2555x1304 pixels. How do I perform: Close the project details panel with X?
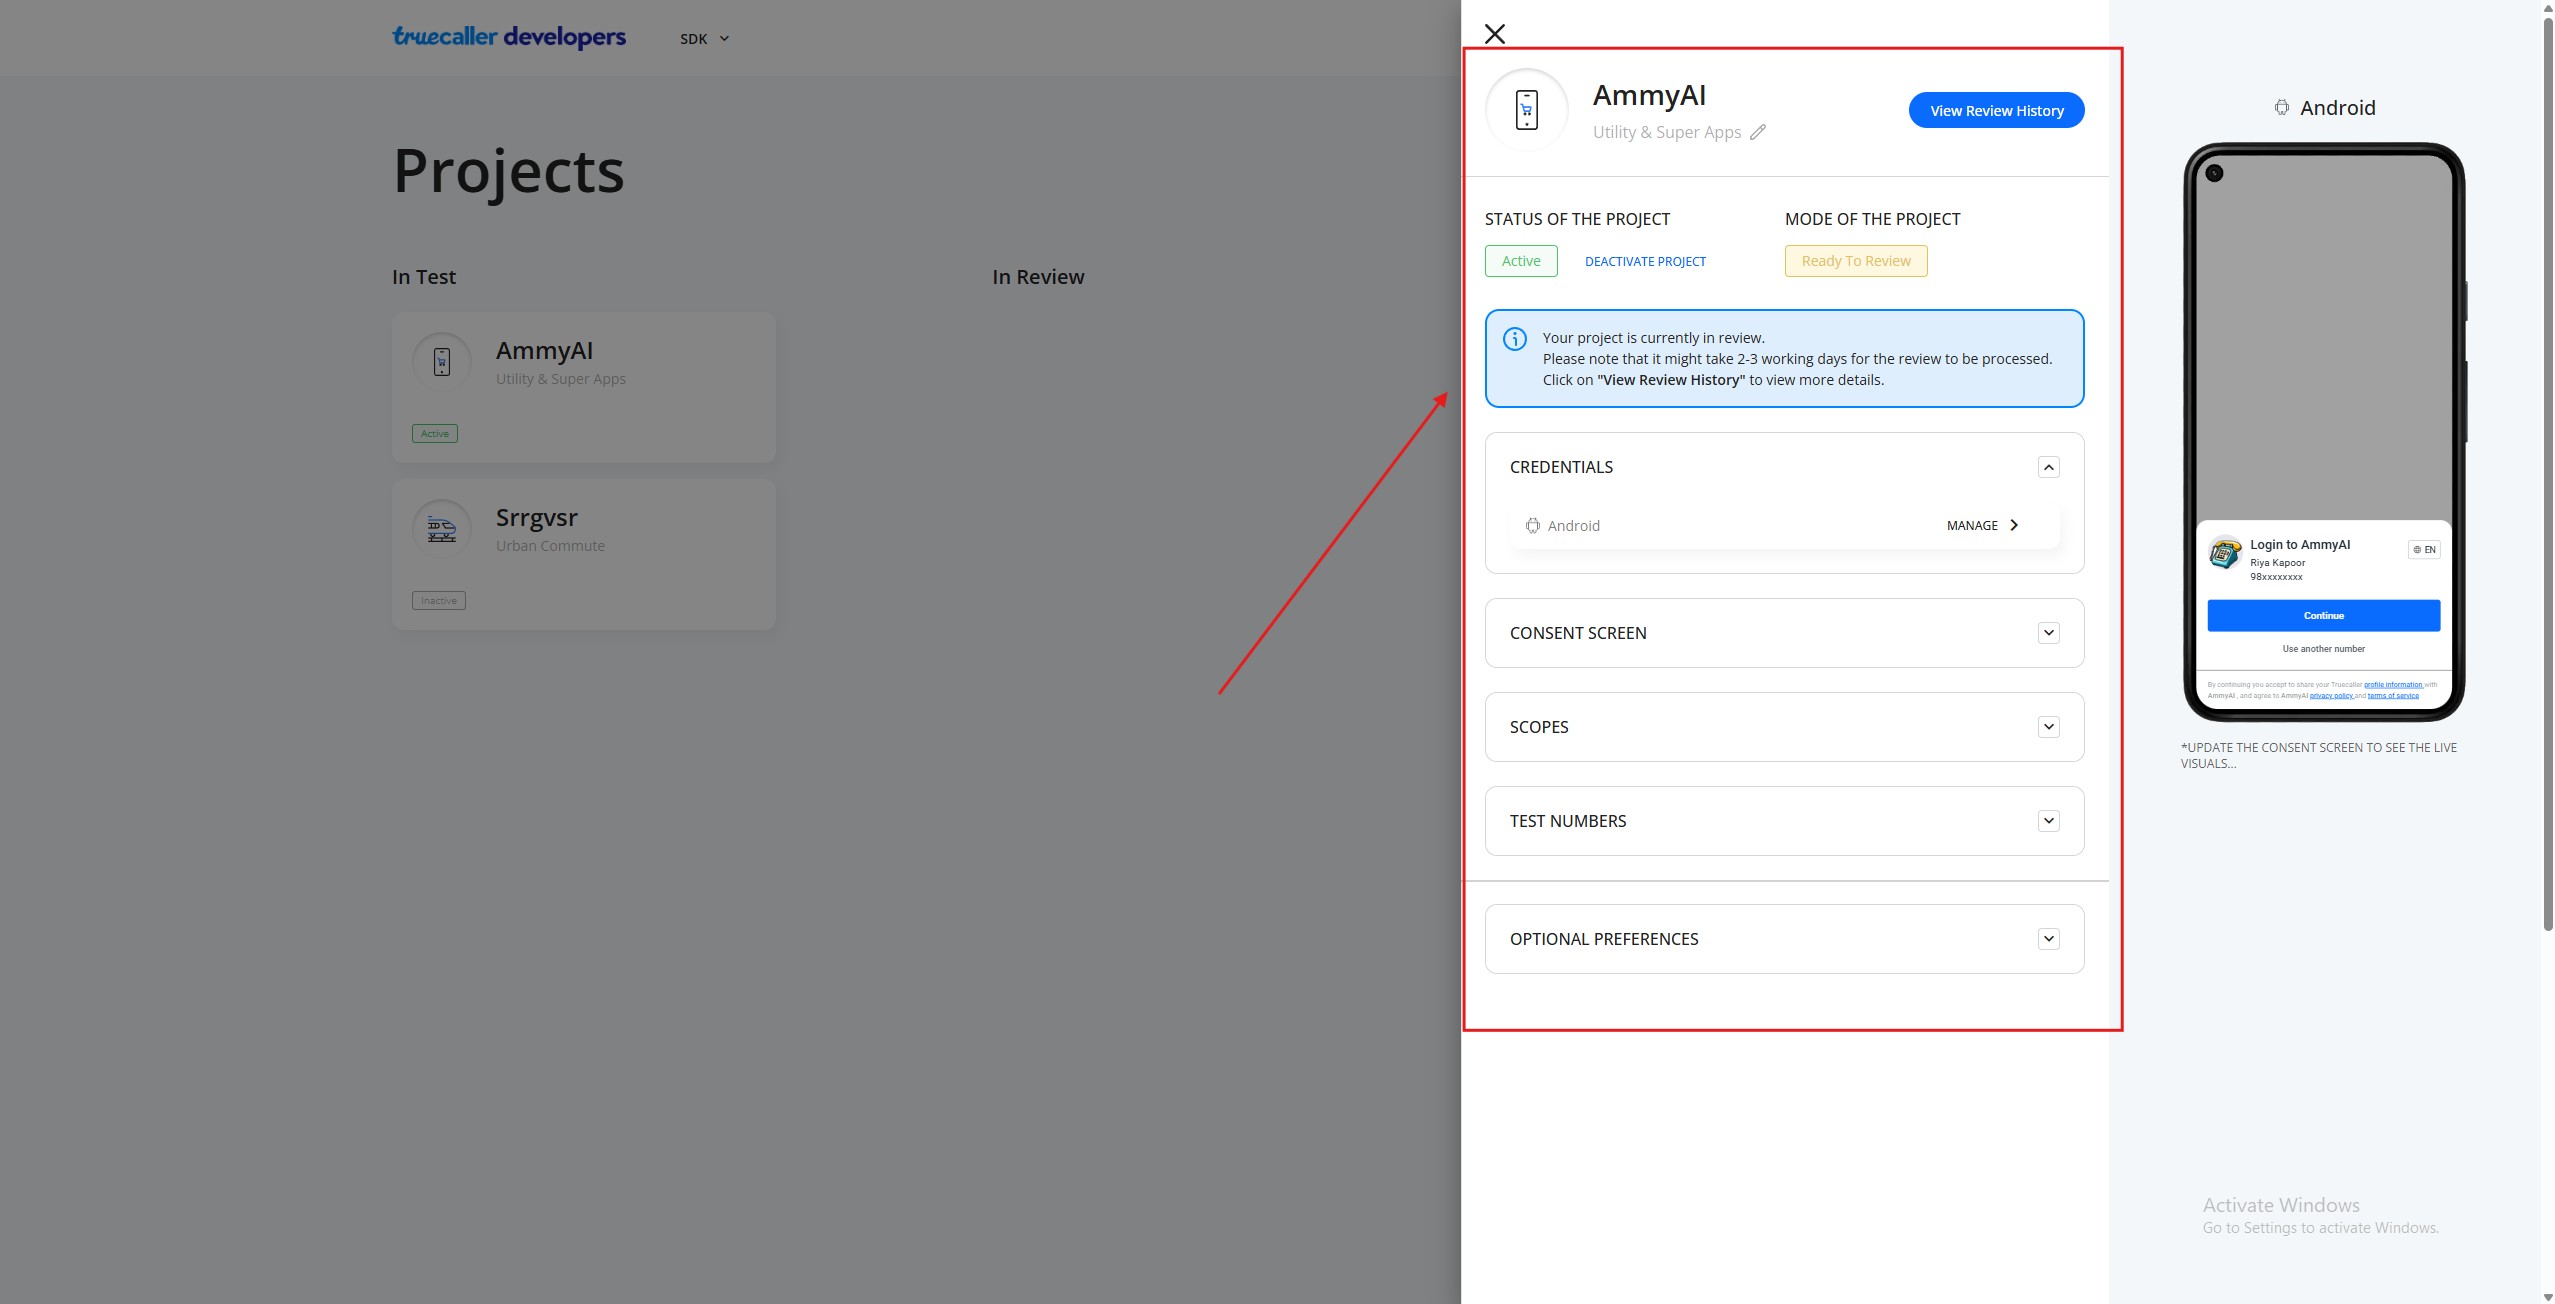coord(1494,34)
